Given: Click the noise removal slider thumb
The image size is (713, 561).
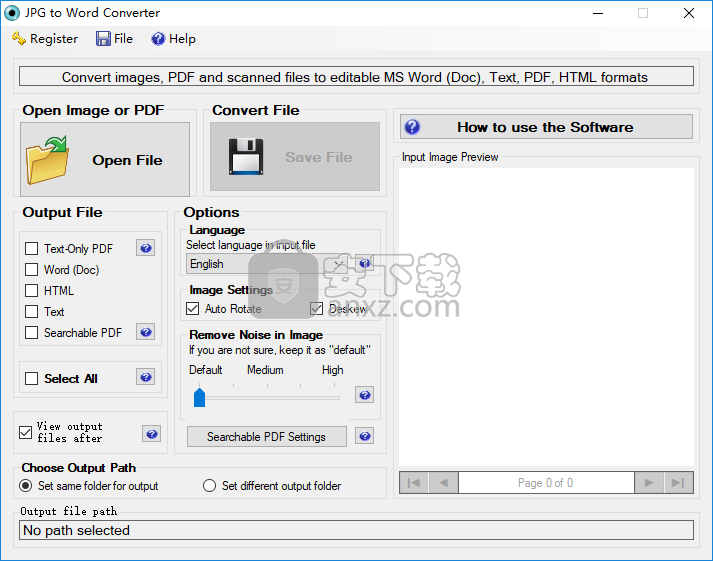Looking at the screenshot, I should [199, 397].
